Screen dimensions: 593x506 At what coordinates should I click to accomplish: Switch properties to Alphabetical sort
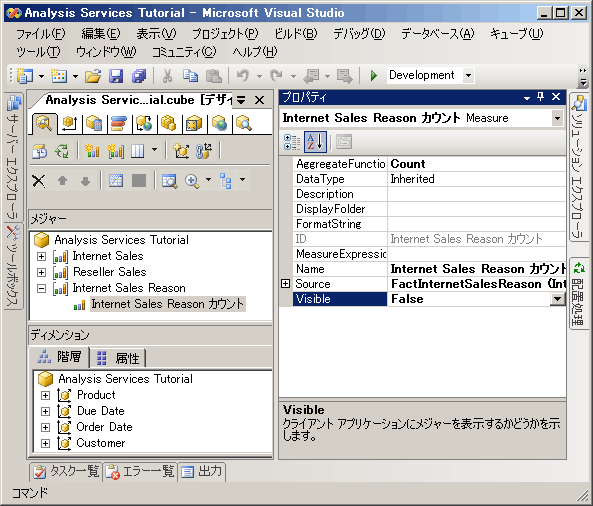[315, 142]
